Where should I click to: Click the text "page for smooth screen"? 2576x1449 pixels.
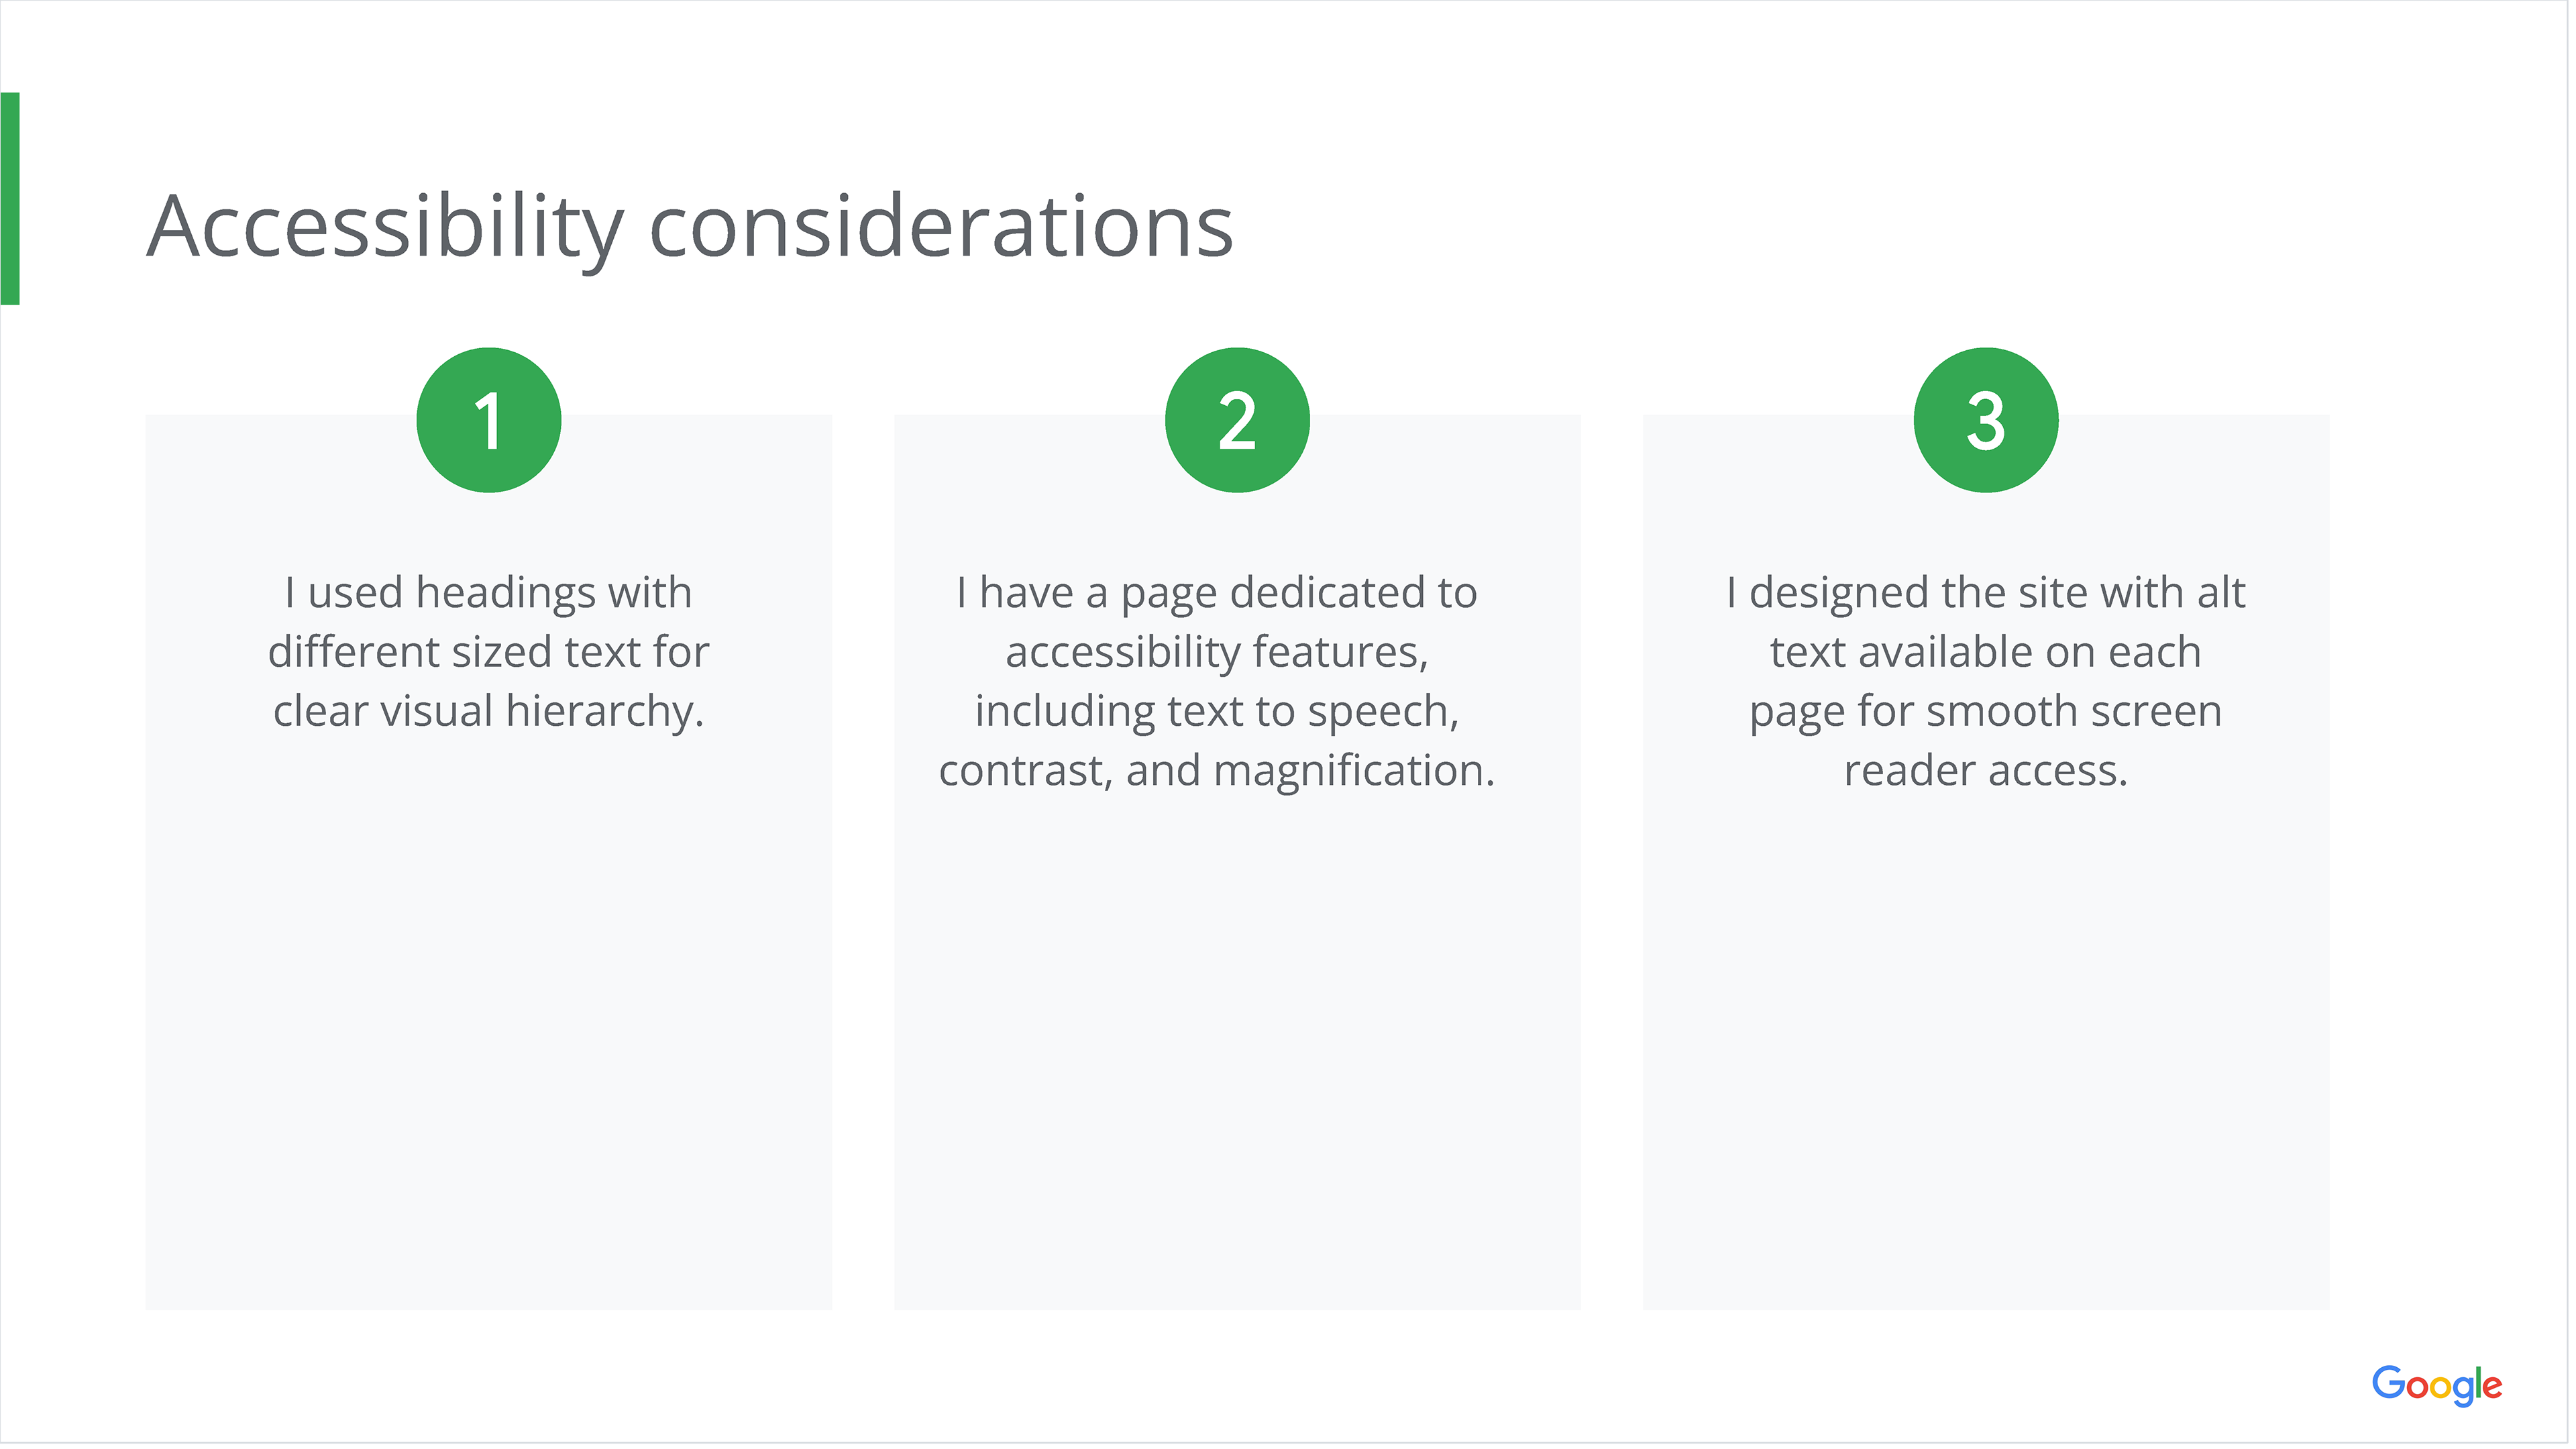pos(1985,711)
